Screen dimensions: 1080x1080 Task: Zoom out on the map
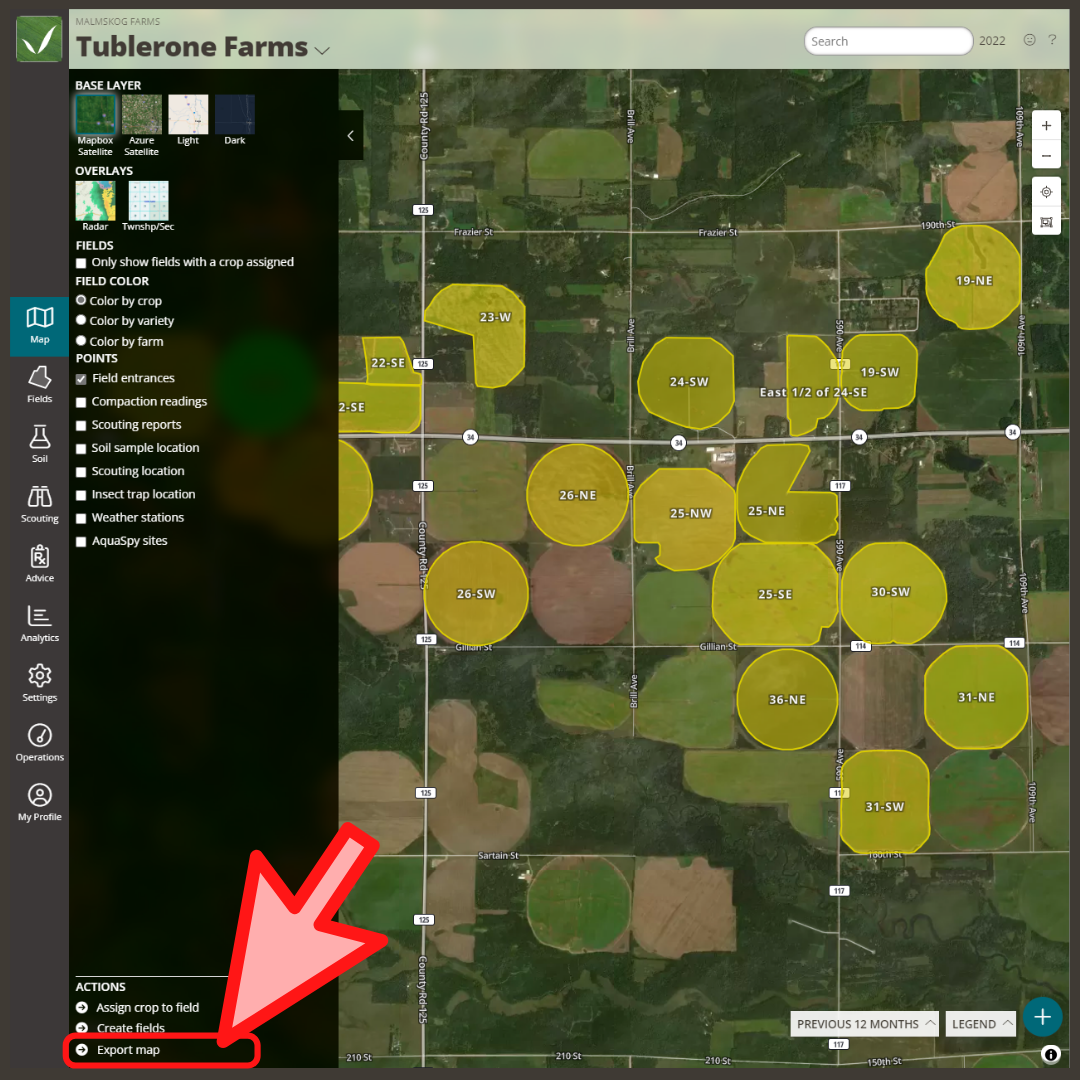coord(1046,155)
